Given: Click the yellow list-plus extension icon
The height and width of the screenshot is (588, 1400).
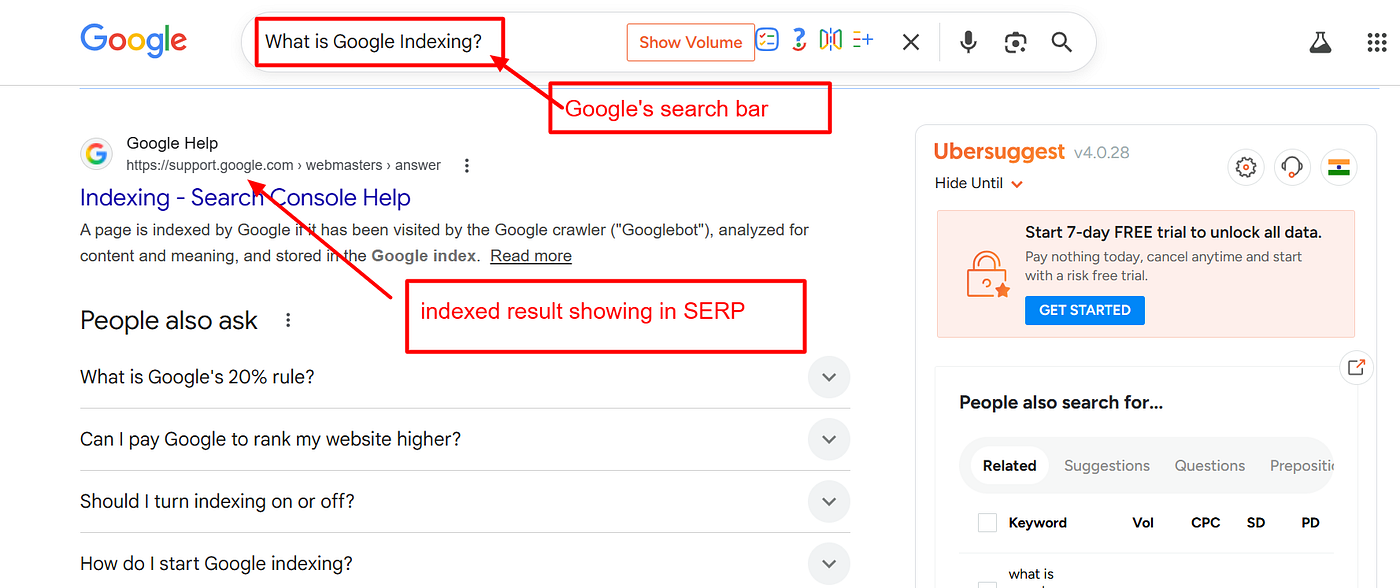Looking at the screenshot, I should tap(863, 39).
